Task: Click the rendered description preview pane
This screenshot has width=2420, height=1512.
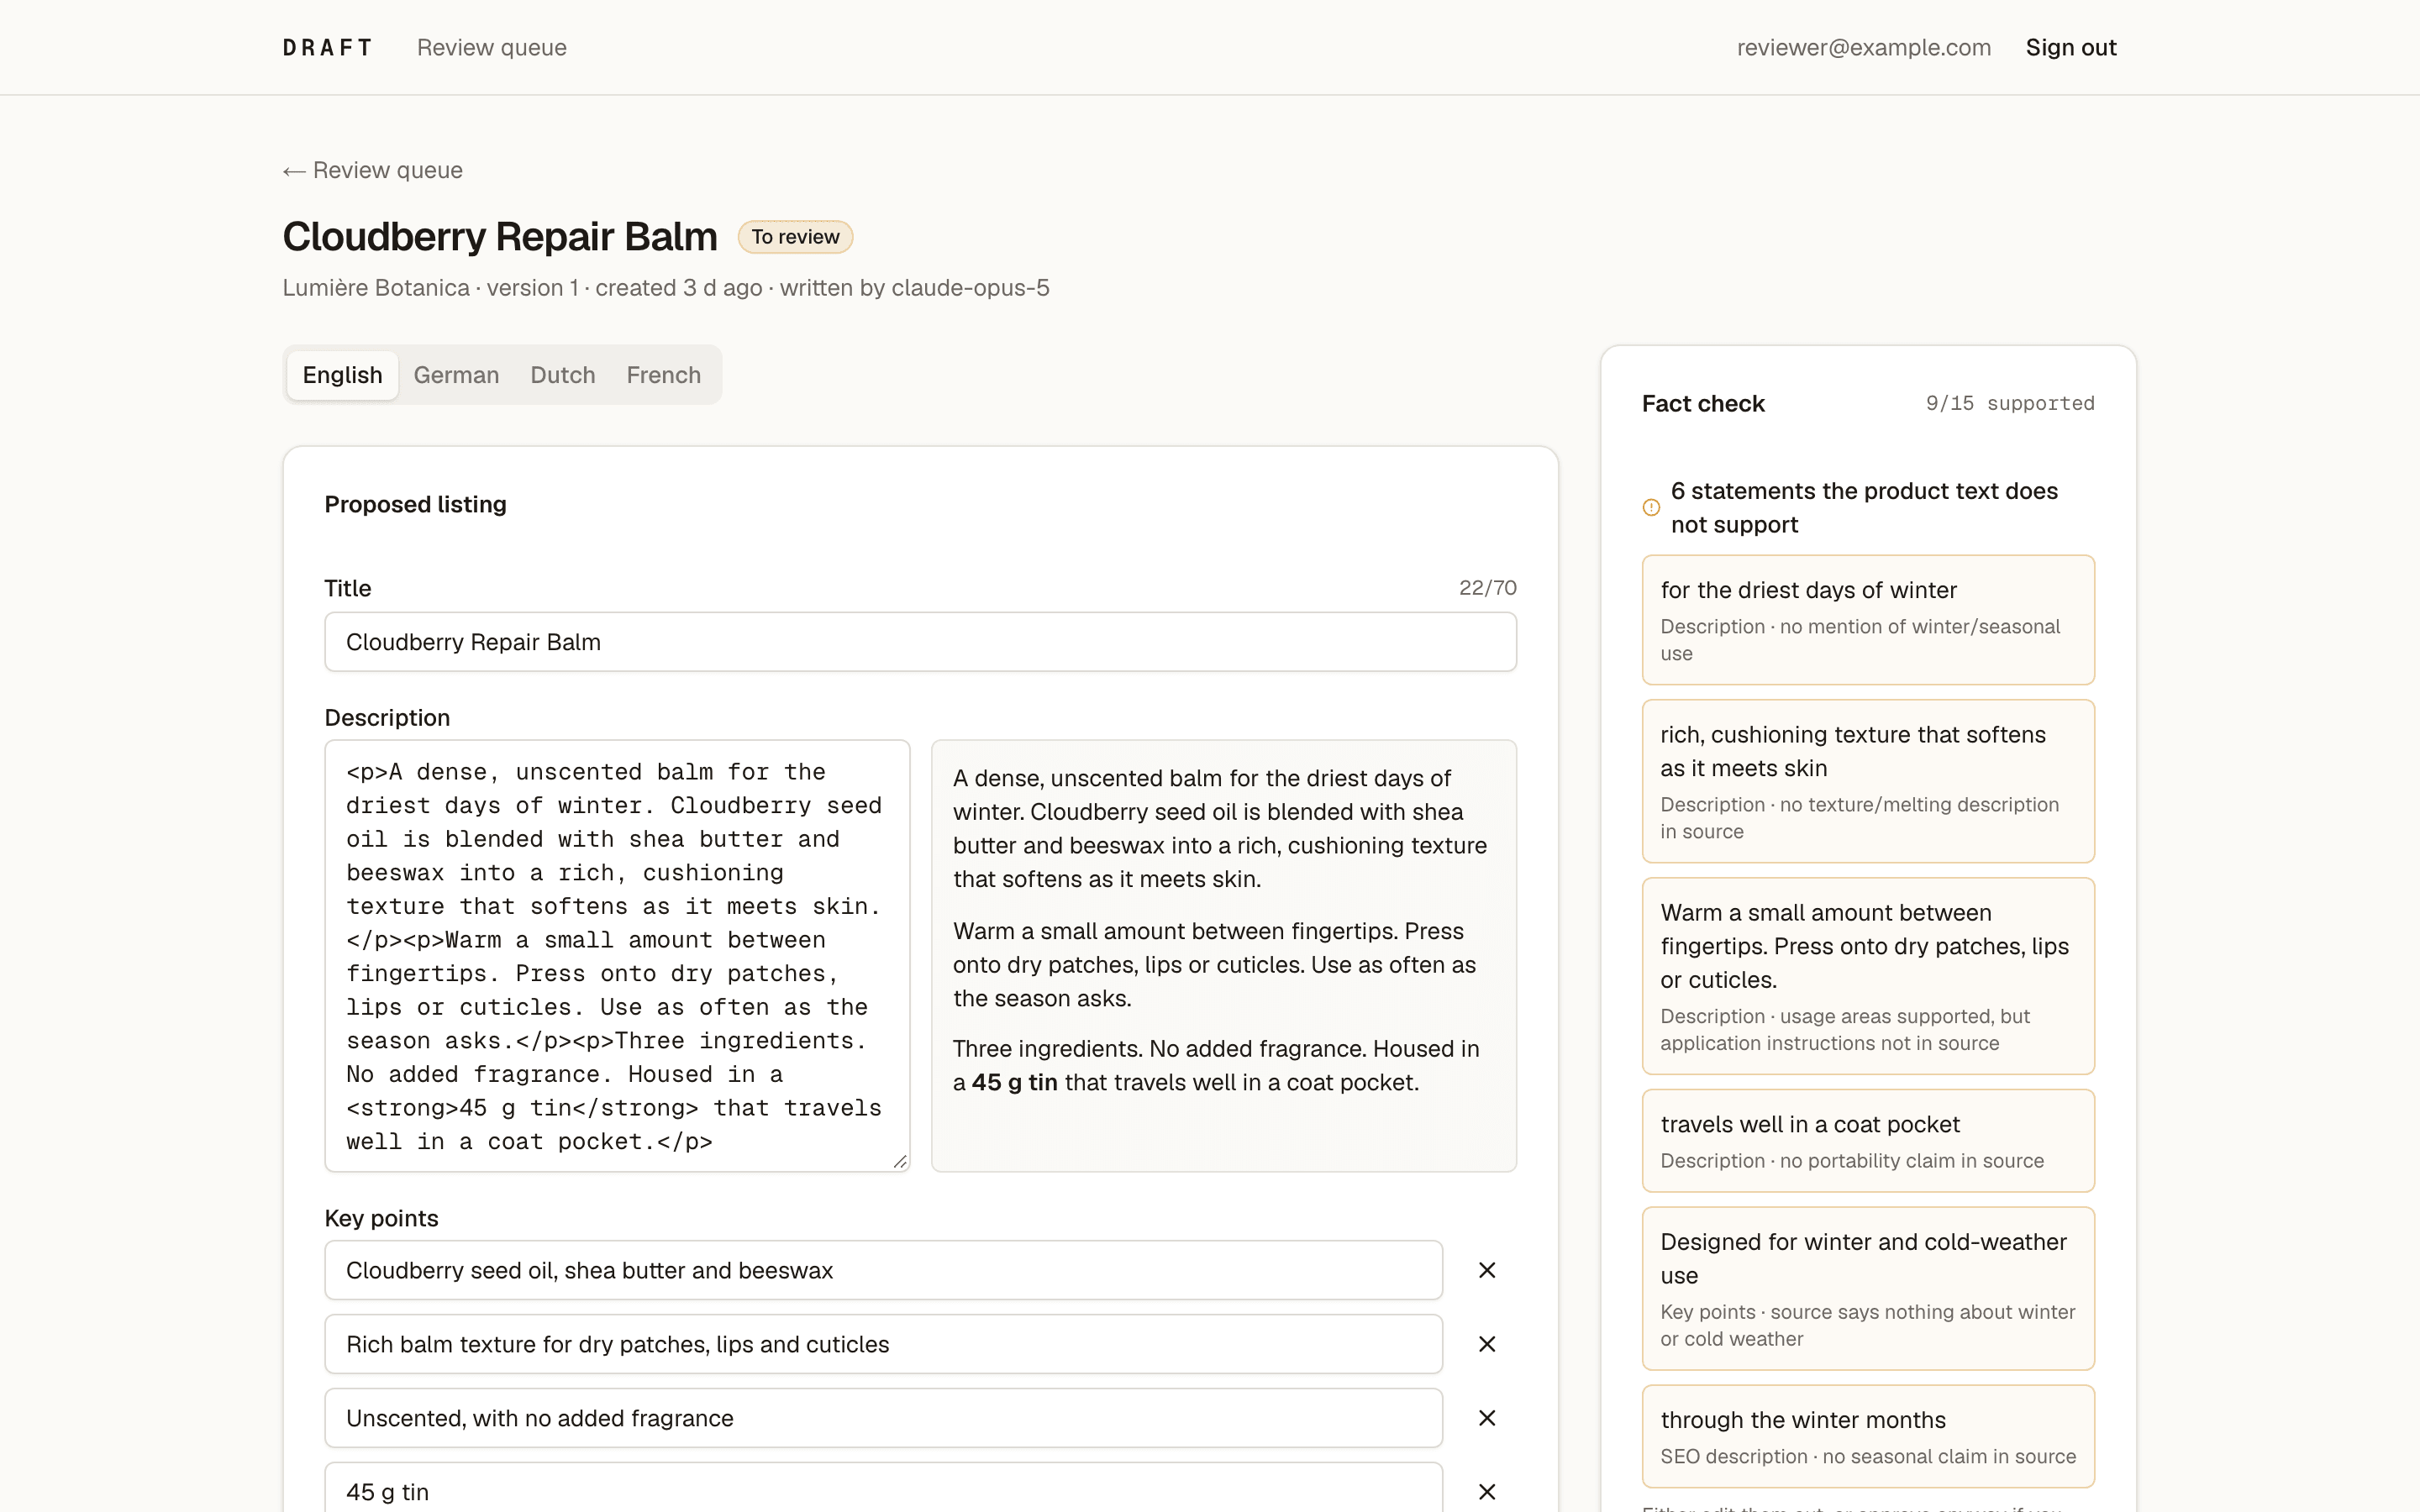Action: tap(1224, 956)
